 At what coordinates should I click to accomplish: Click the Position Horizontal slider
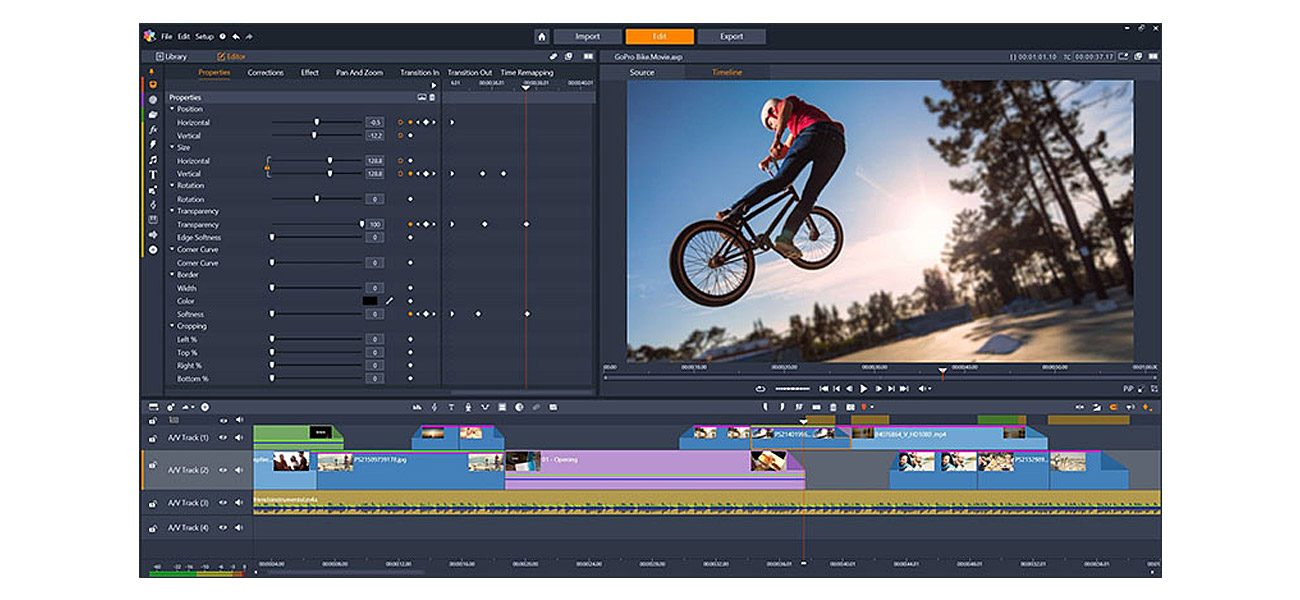point(315,122)
